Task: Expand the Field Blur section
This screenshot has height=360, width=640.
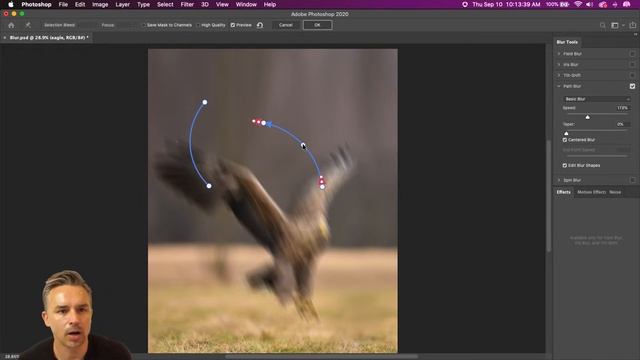Action: coord(559,54)
